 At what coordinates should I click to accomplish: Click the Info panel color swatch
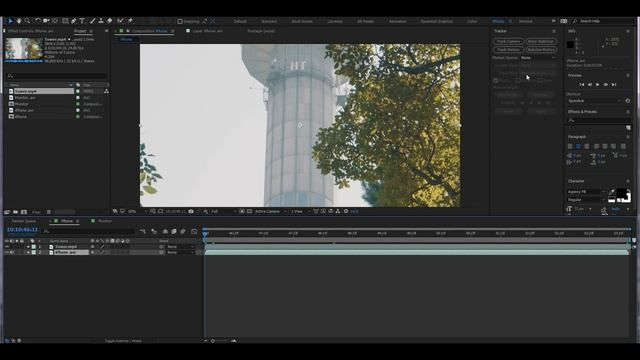(570, 45)
